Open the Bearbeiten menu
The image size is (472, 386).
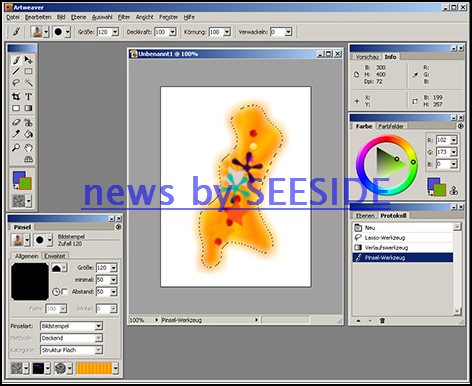38,17
